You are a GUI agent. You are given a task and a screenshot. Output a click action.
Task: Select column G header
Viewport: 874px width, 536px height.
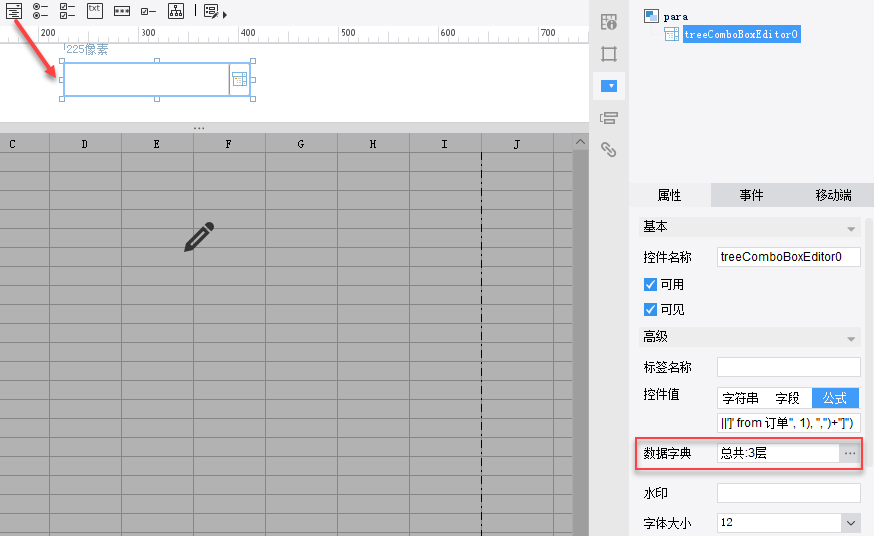301,144
